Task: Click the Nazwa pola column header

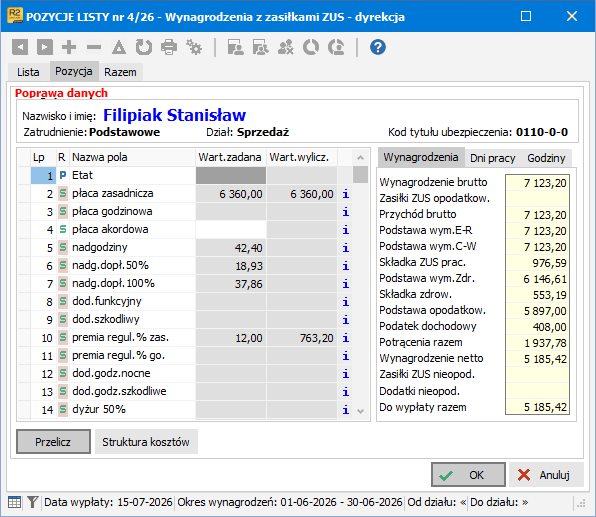Action: coord(132,157)
